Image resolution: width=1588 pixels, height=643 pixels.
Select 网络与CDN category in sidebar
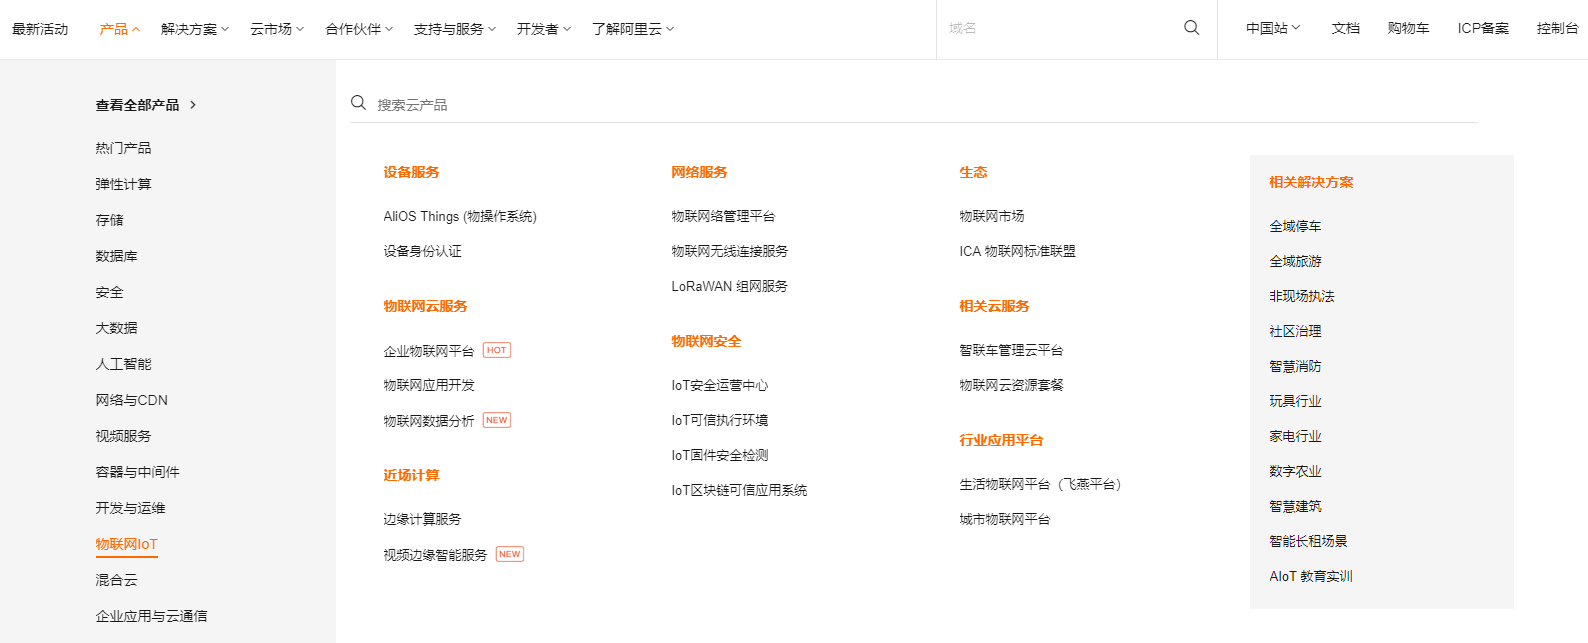pos(132,400)
